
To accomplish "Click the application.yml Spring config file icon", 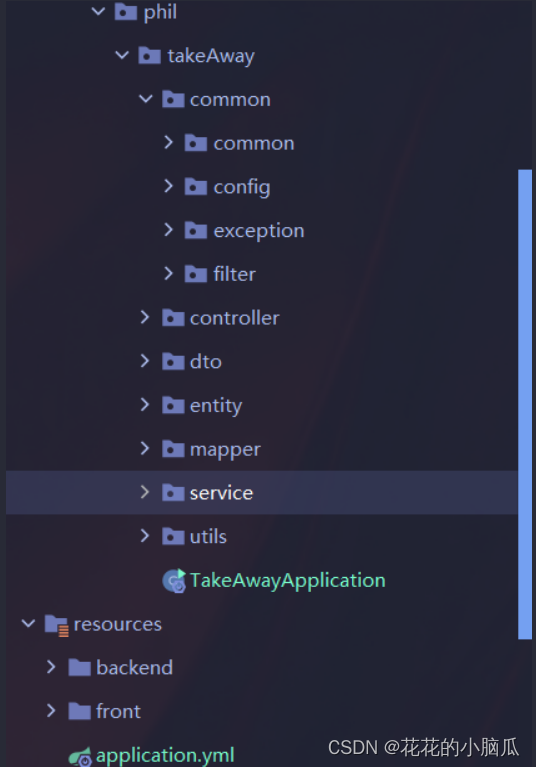I will tap(80, 756).
